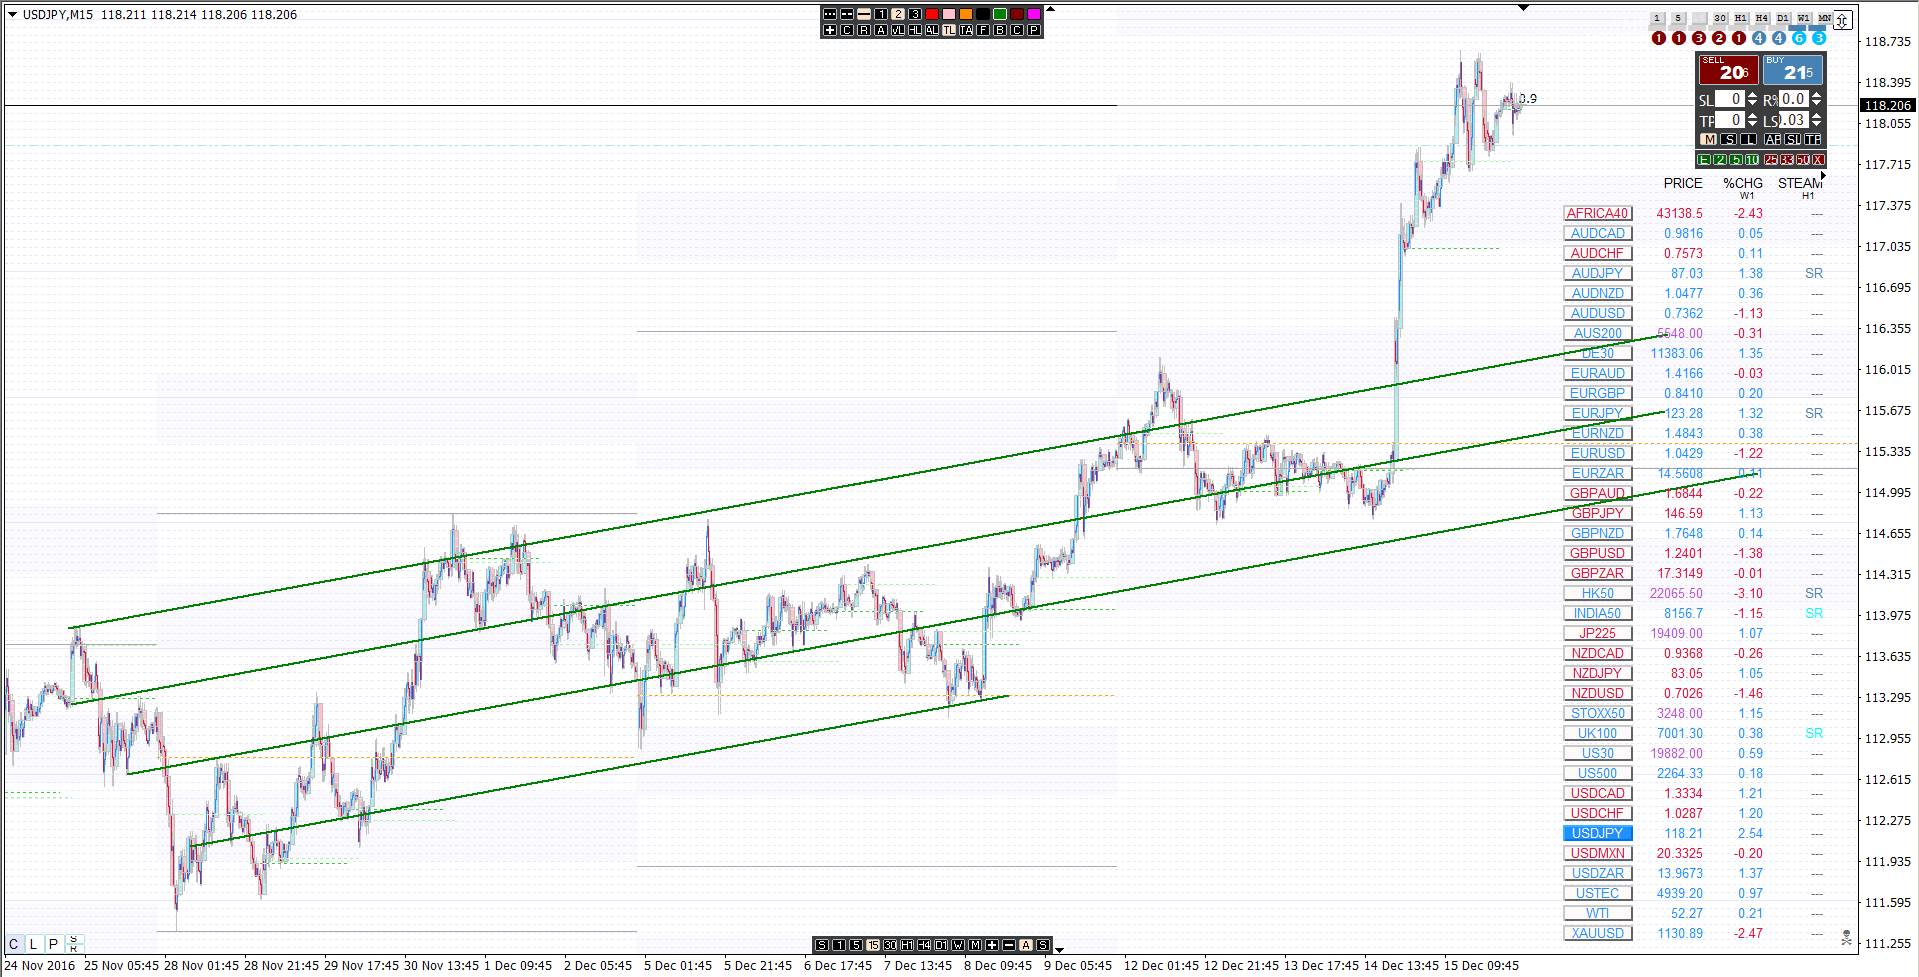Click the SL value input field
Image resolution: width=1919 pixels, height=977 pixels.
[x=1730, y=99]
